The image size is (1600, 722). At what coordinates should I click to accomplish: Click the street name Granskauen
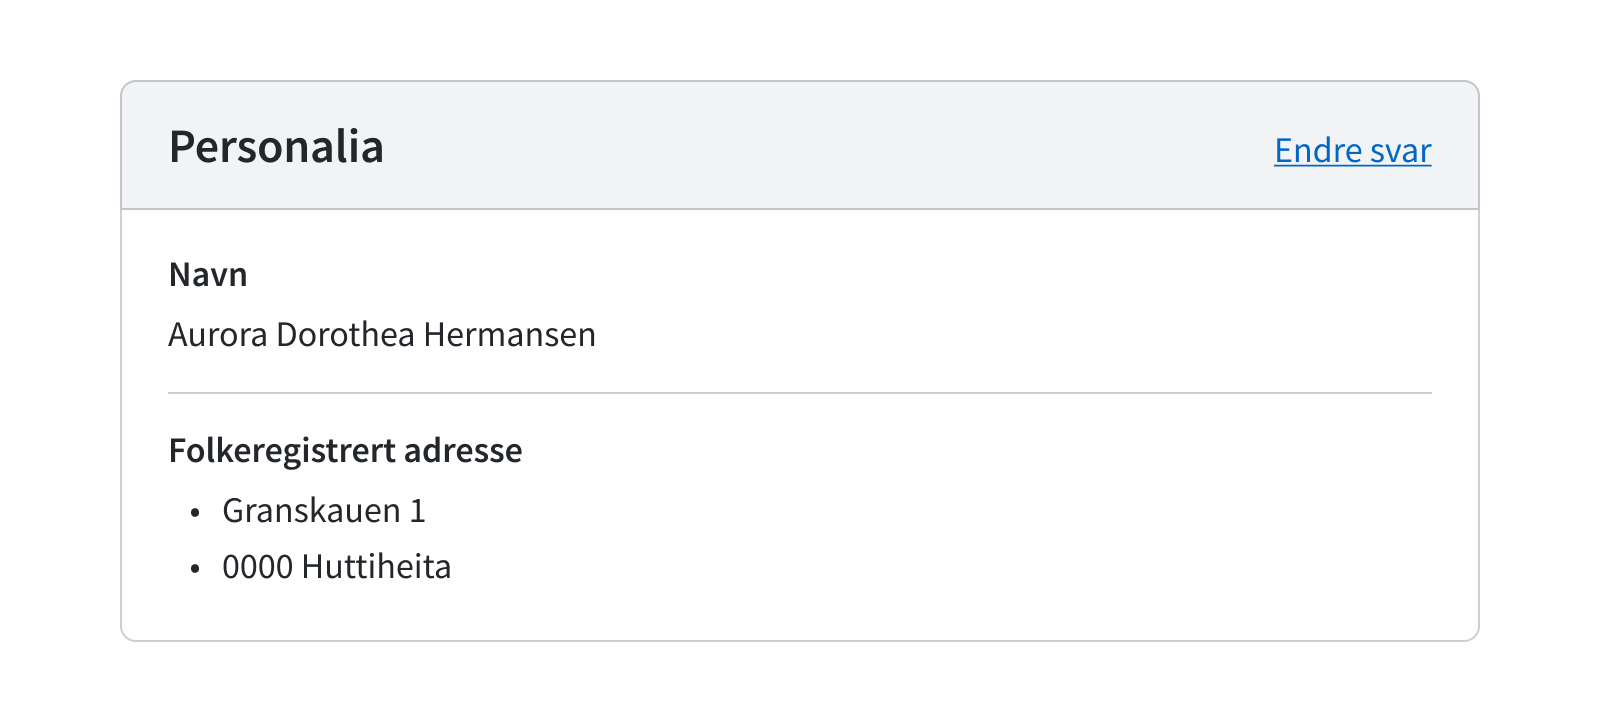tap(311, 511)
